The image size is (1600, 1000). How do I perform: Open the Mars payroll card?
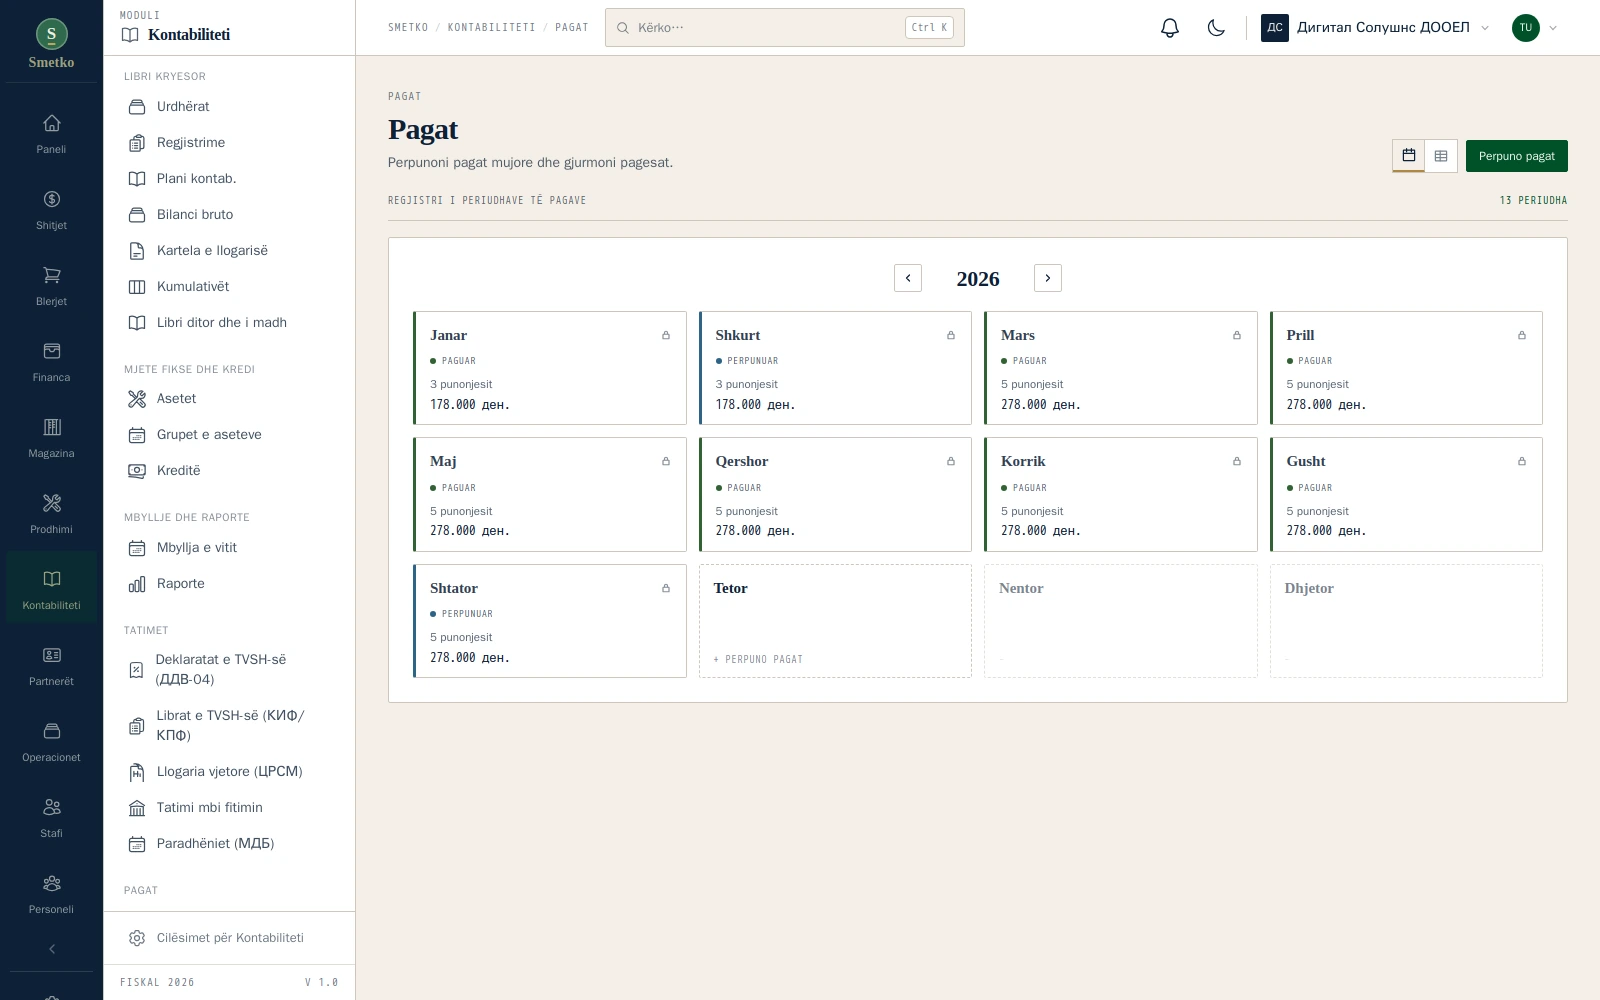point(1120,368)
